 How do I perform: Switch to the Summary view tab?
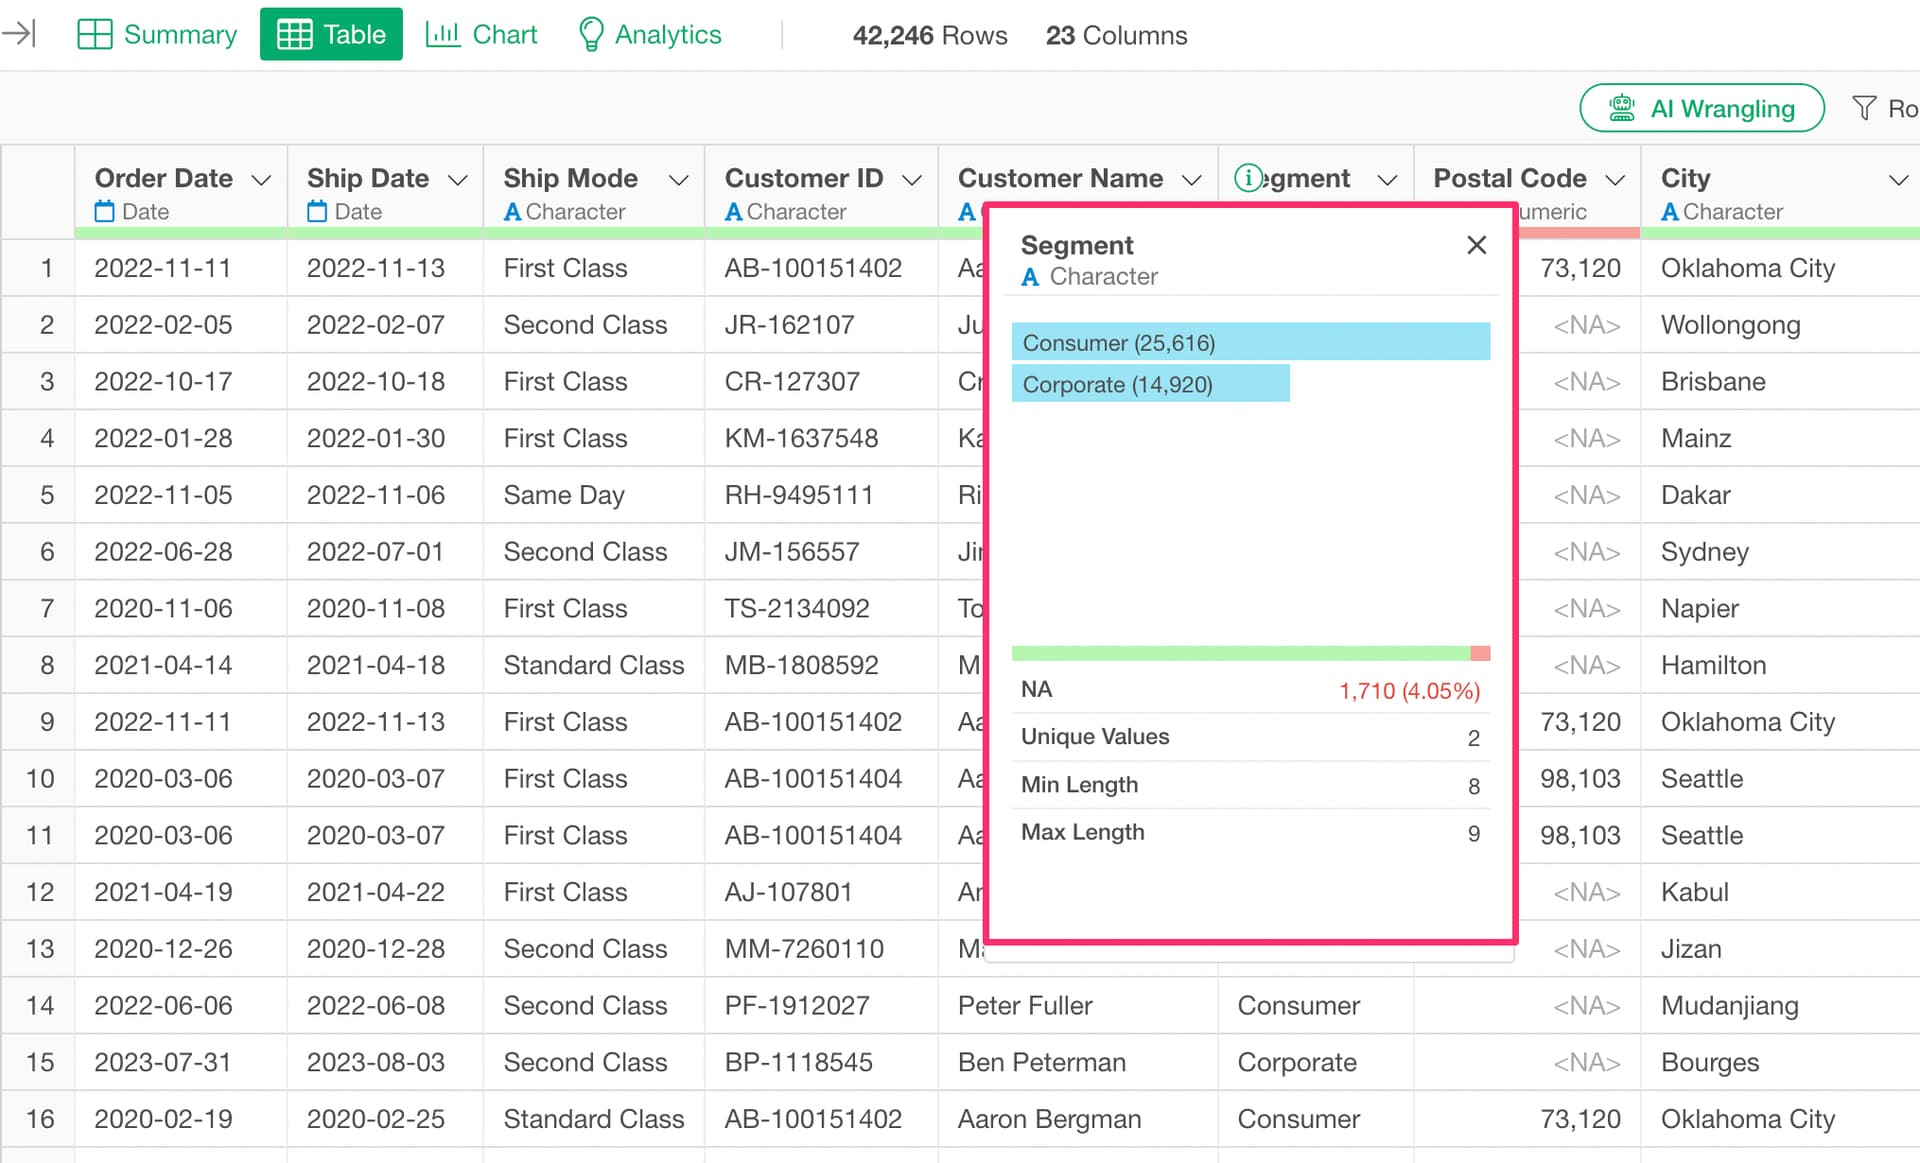158,34
